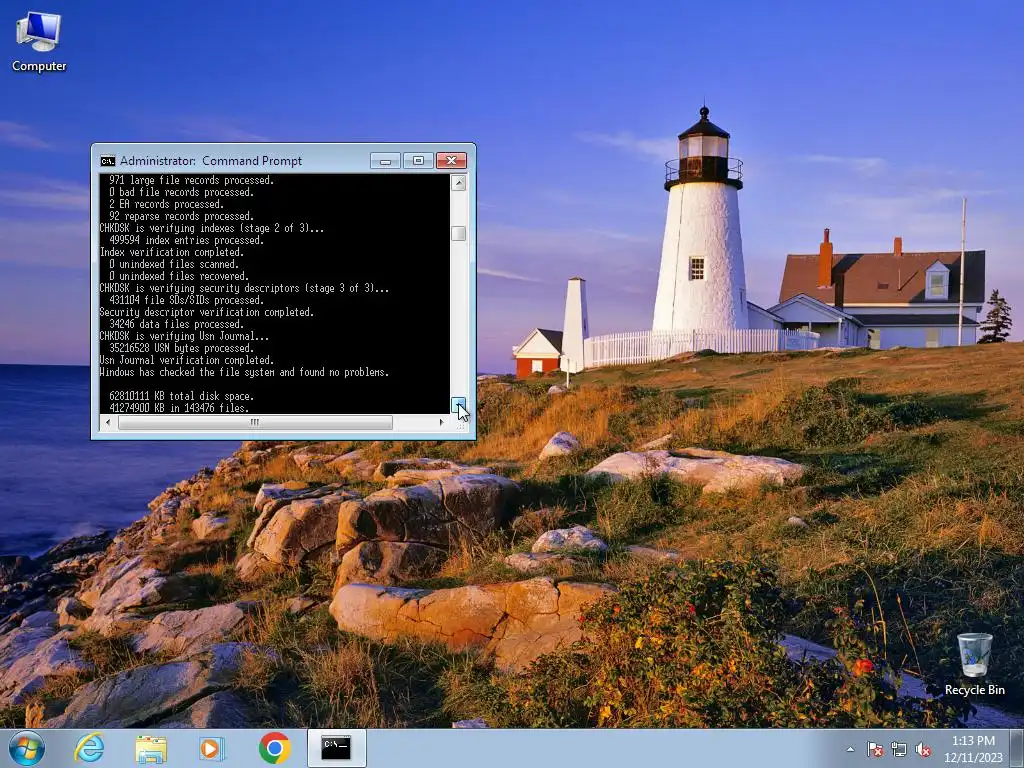Click 'Windows has checked the file system' line
The image size is (1024, 768).
click(x=244, y=372)
